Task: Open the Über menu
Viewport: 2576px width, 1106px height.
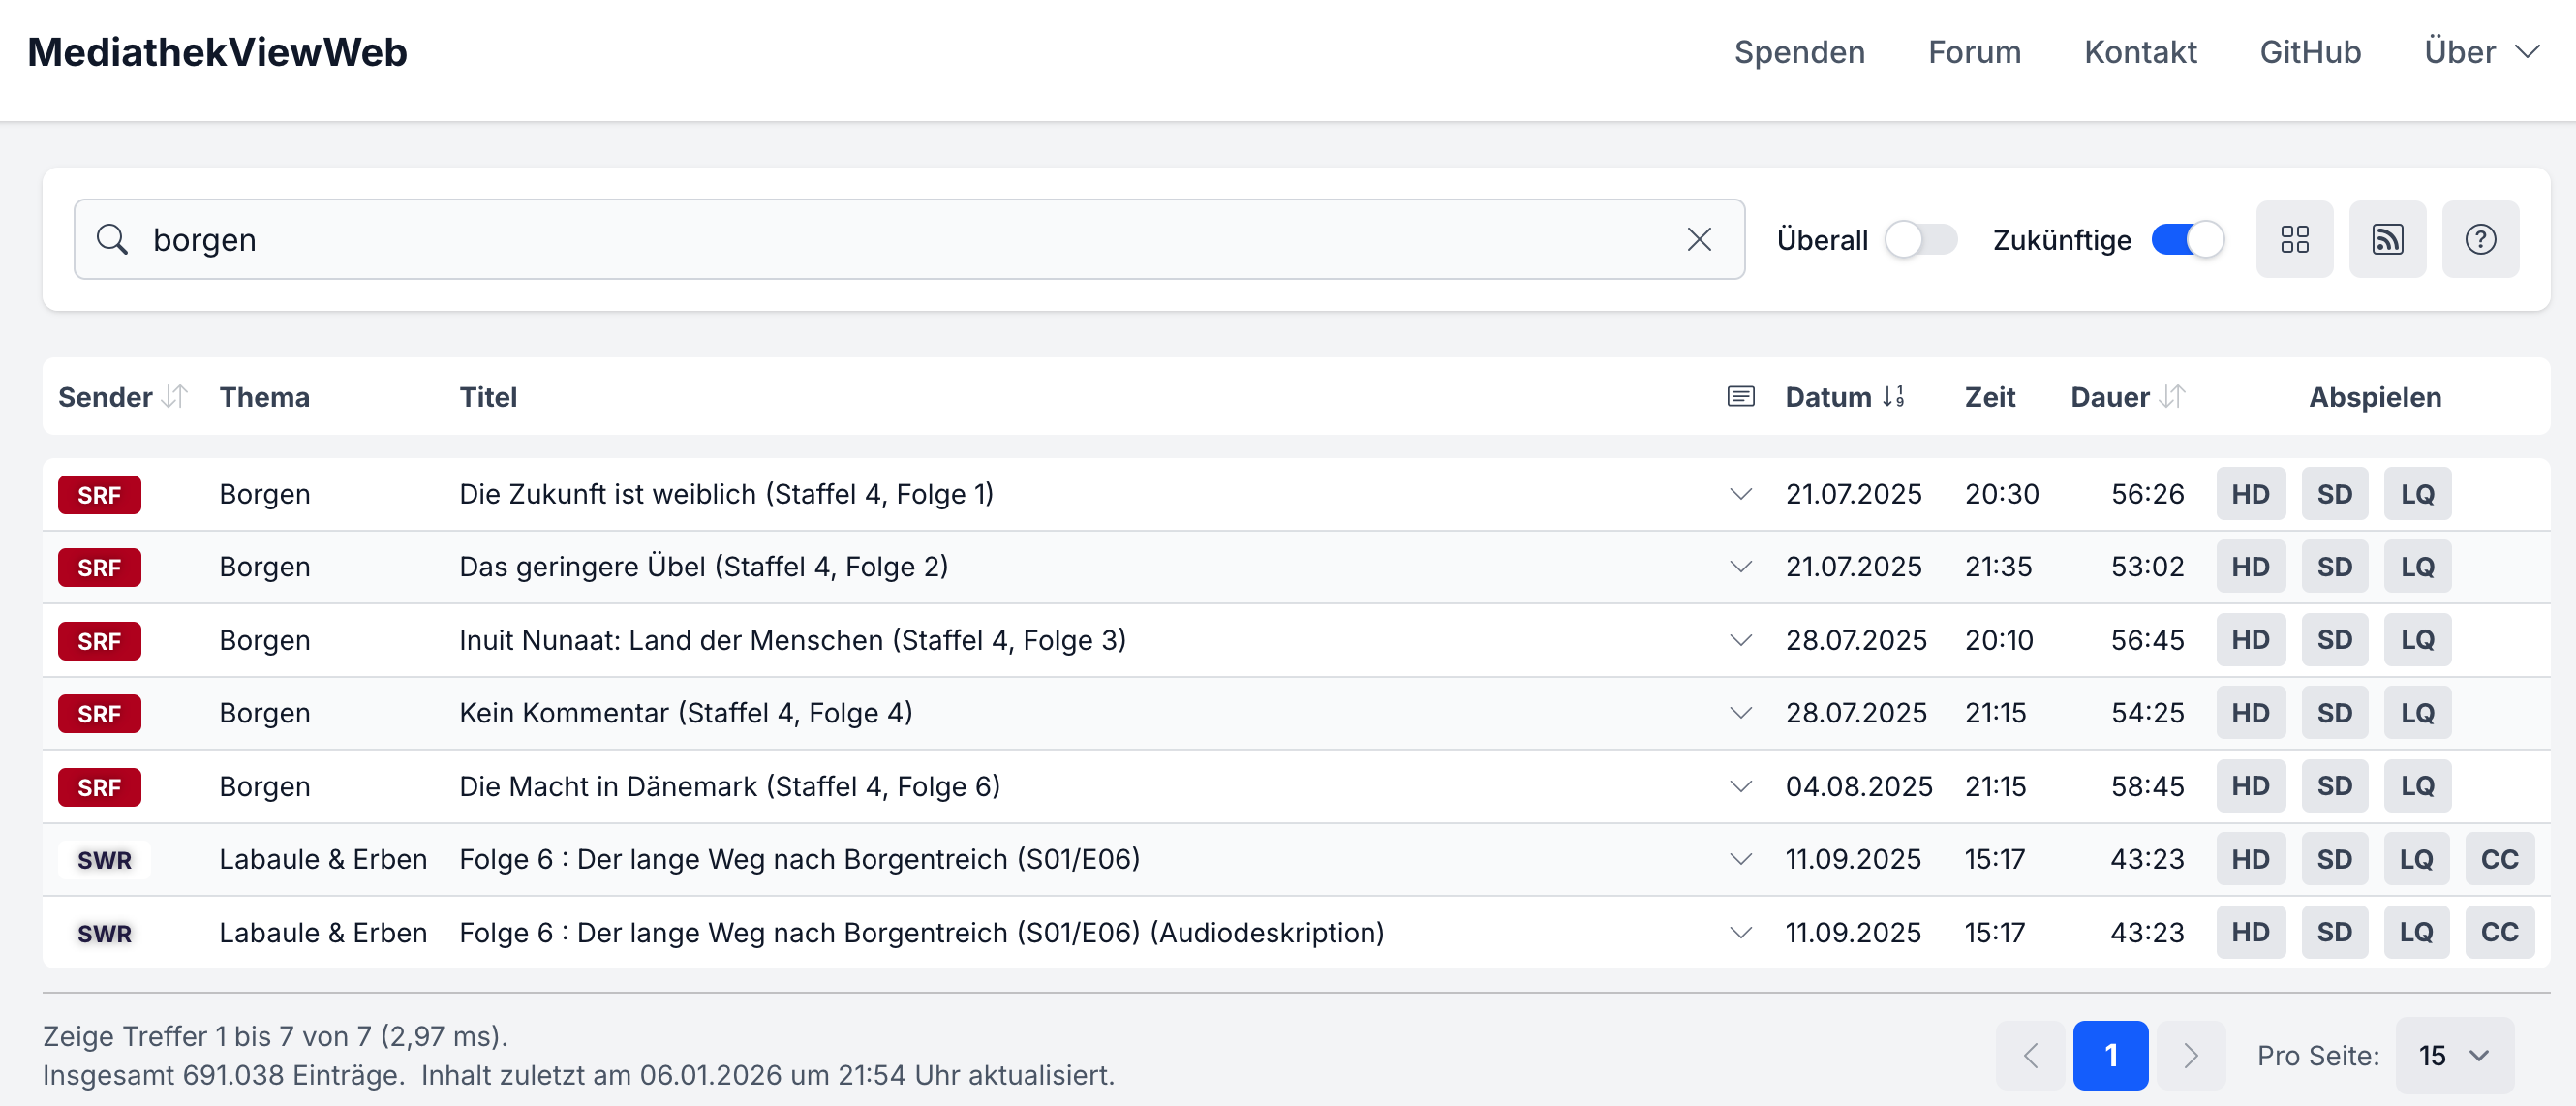Action: (x=2481, y=52)
